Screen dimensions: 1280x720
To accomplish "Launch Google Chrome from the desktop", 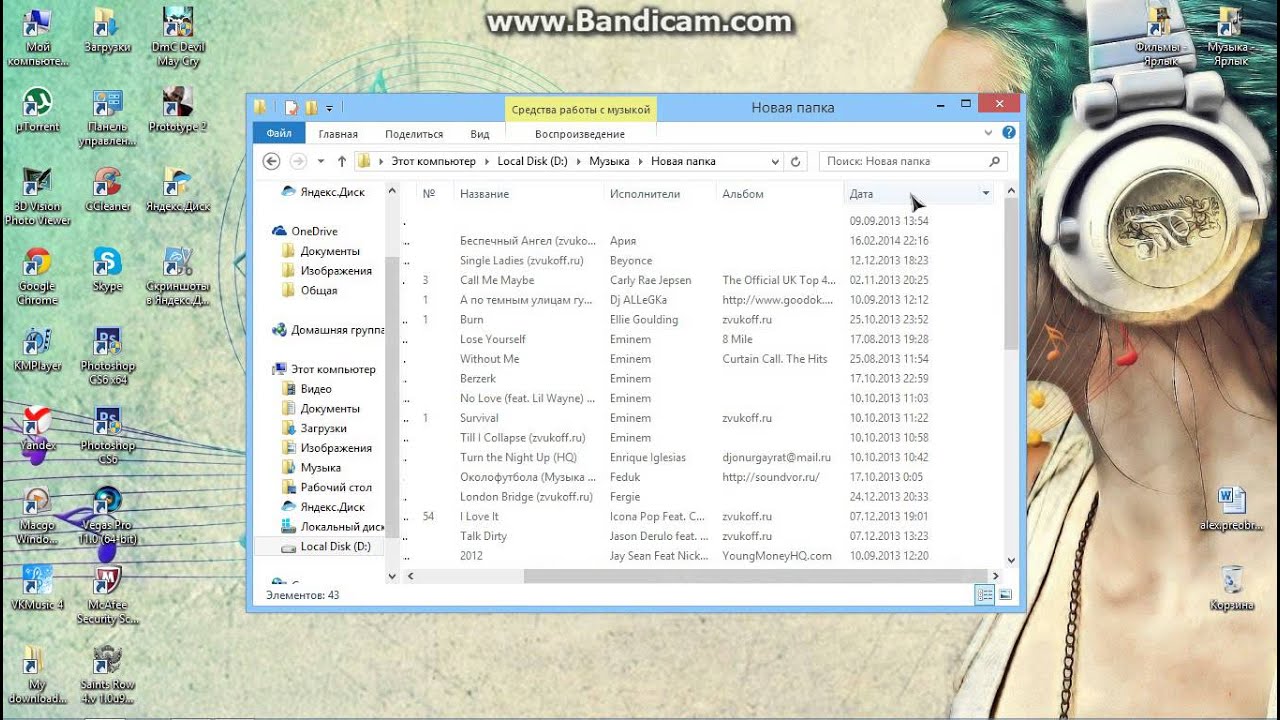I will pos(38,277).
